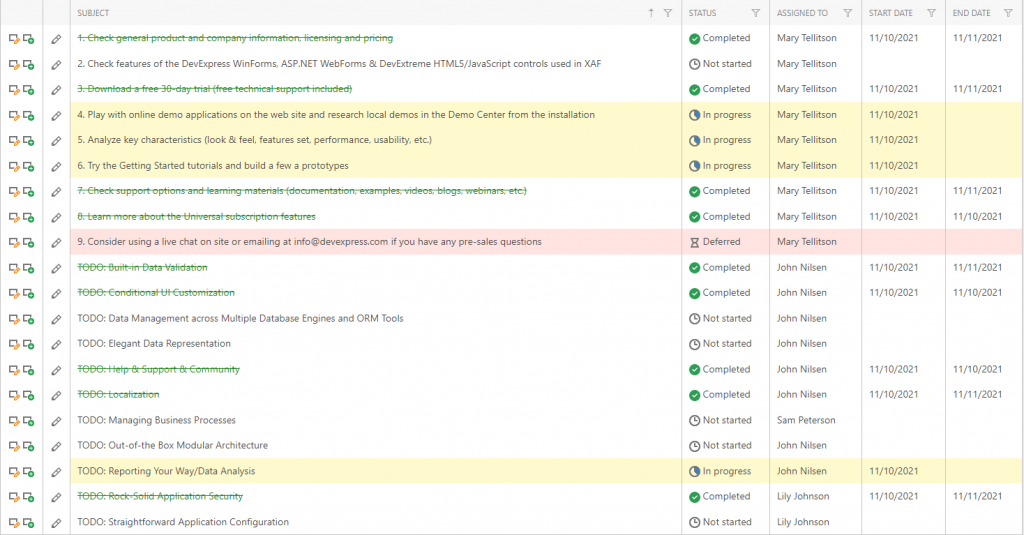Open task '6. Try the Getting Started tutorials'
This screenshot has width=1024, height=535.
(x=213, y=166)
